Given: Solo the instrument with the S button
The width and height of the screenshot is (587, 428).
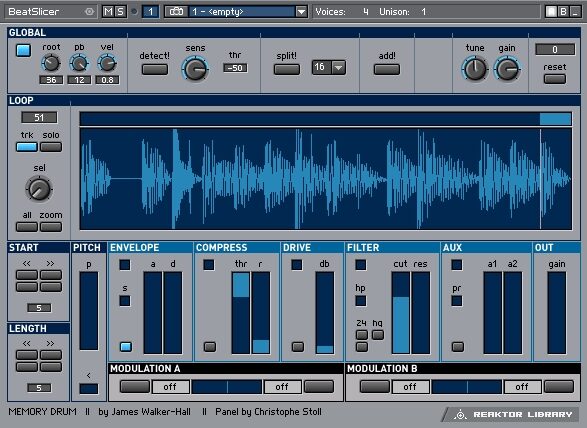Looking at the screenshot, I should click(120, 12).
